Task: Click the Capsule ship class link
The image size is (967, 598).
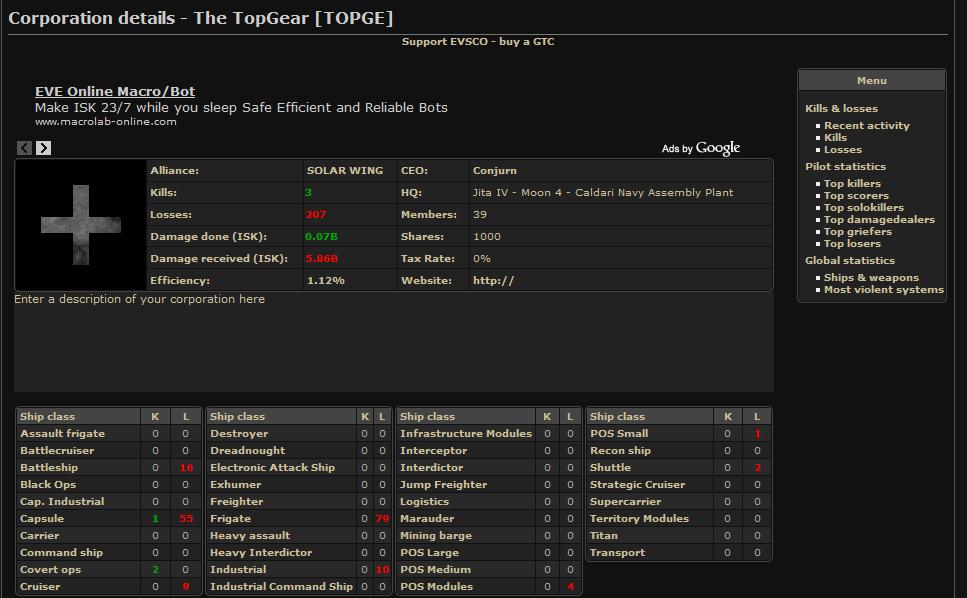Action: [x=41, y=518]
